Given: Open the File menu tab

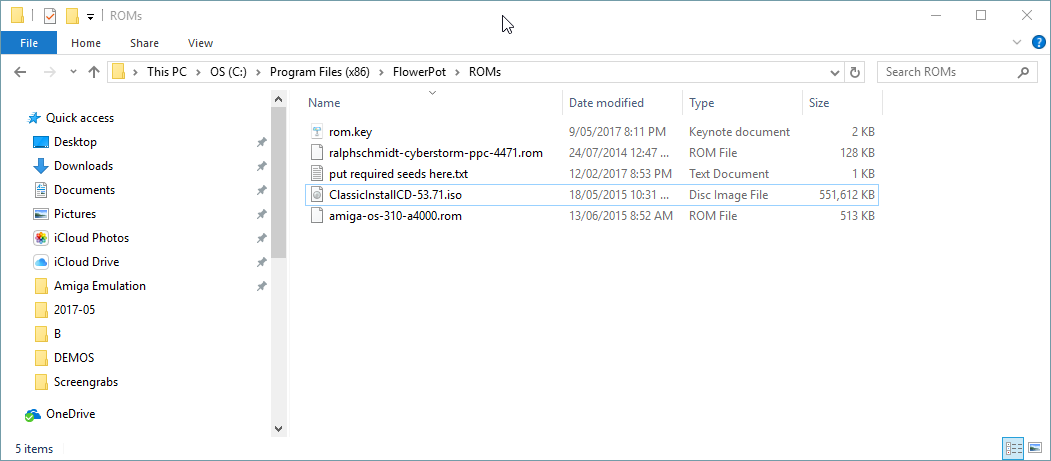Looking at the screenshot, I should click(29, 43).
